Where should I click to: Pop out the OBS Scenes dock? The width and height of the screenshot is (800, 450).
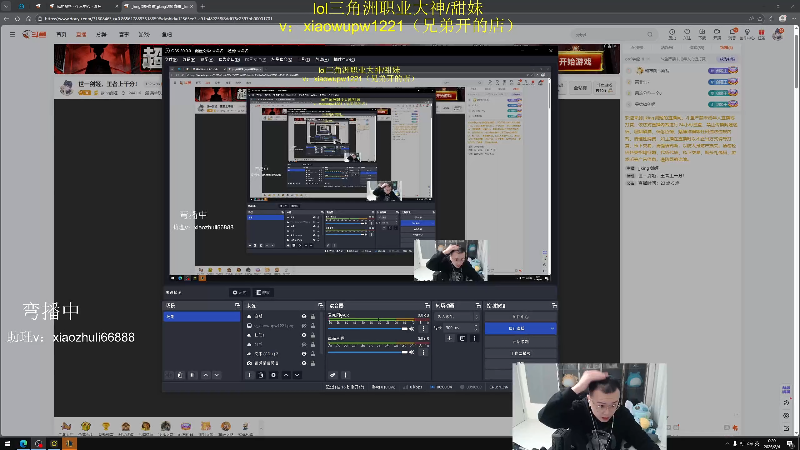237,305
